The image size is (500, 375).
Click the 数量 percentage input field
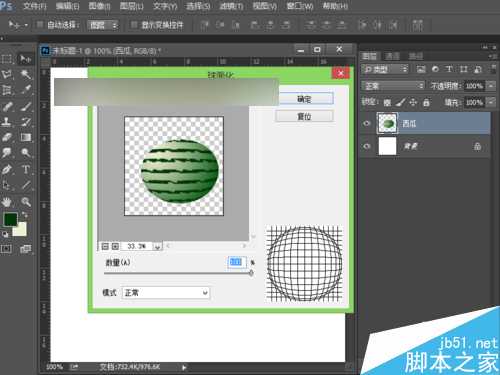coord(237,262)
